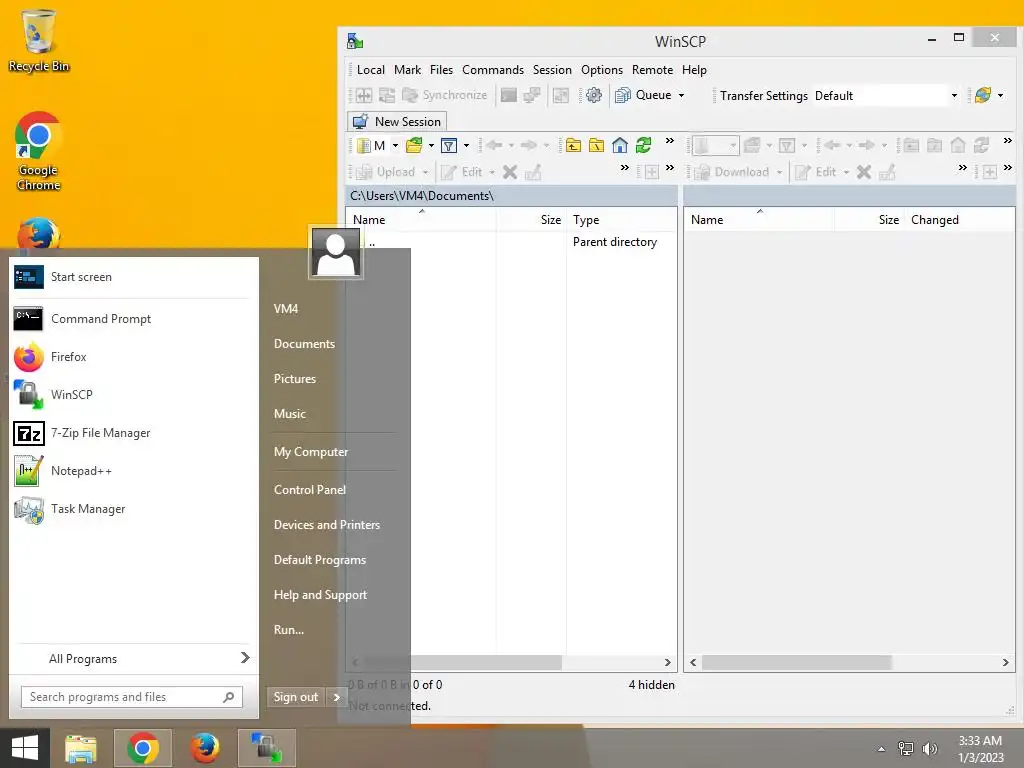
Task: Open Command Prompt from Start menu
Action: 135,319
